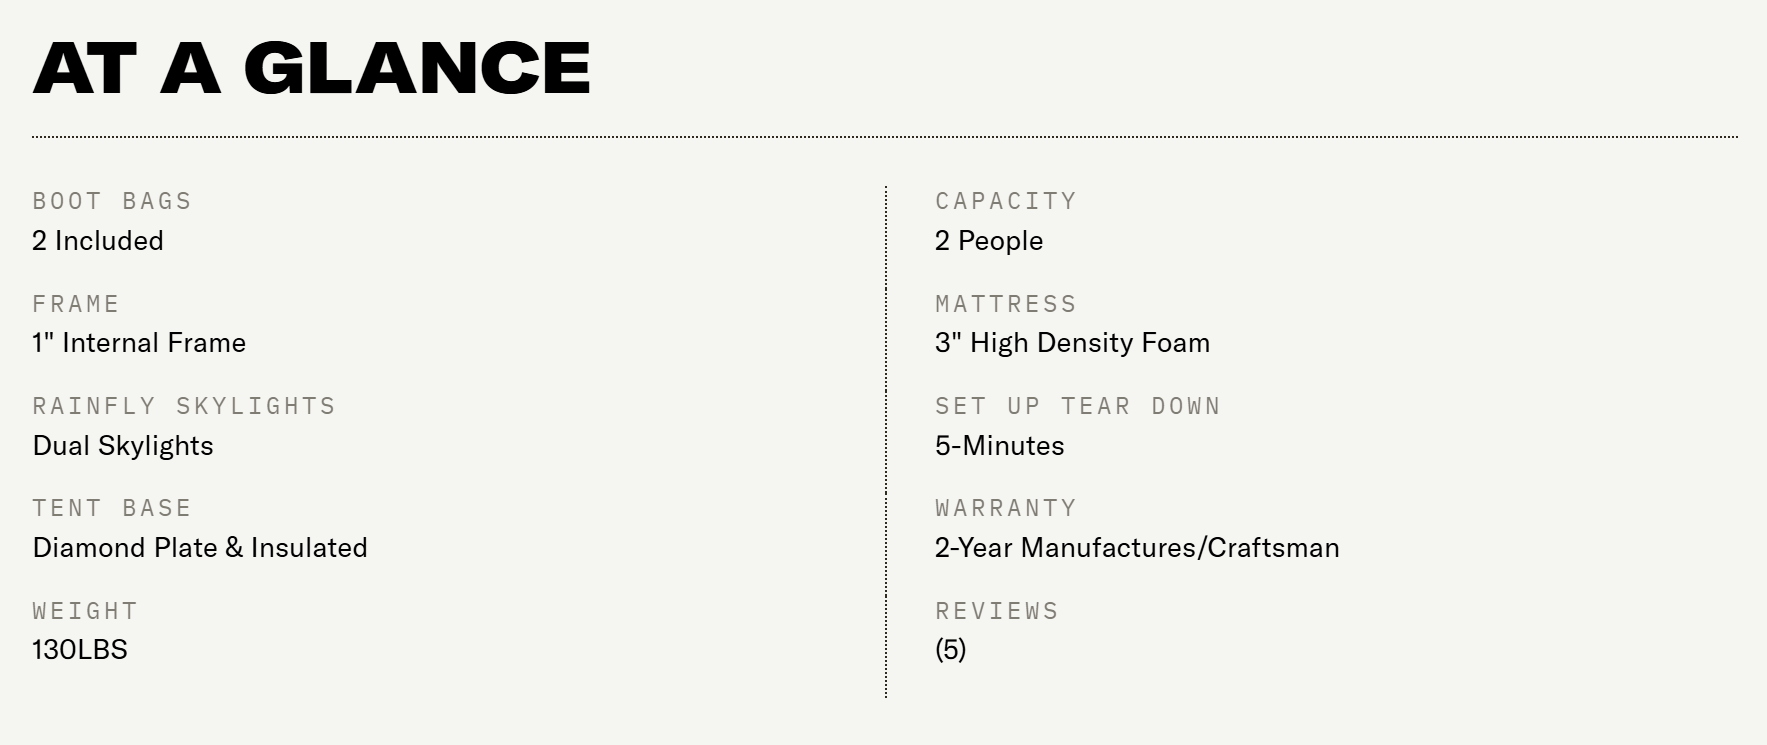The width and height of the screenshot is (1767, 745).
Task: Click the FRAME label
Action: [76, 304]
